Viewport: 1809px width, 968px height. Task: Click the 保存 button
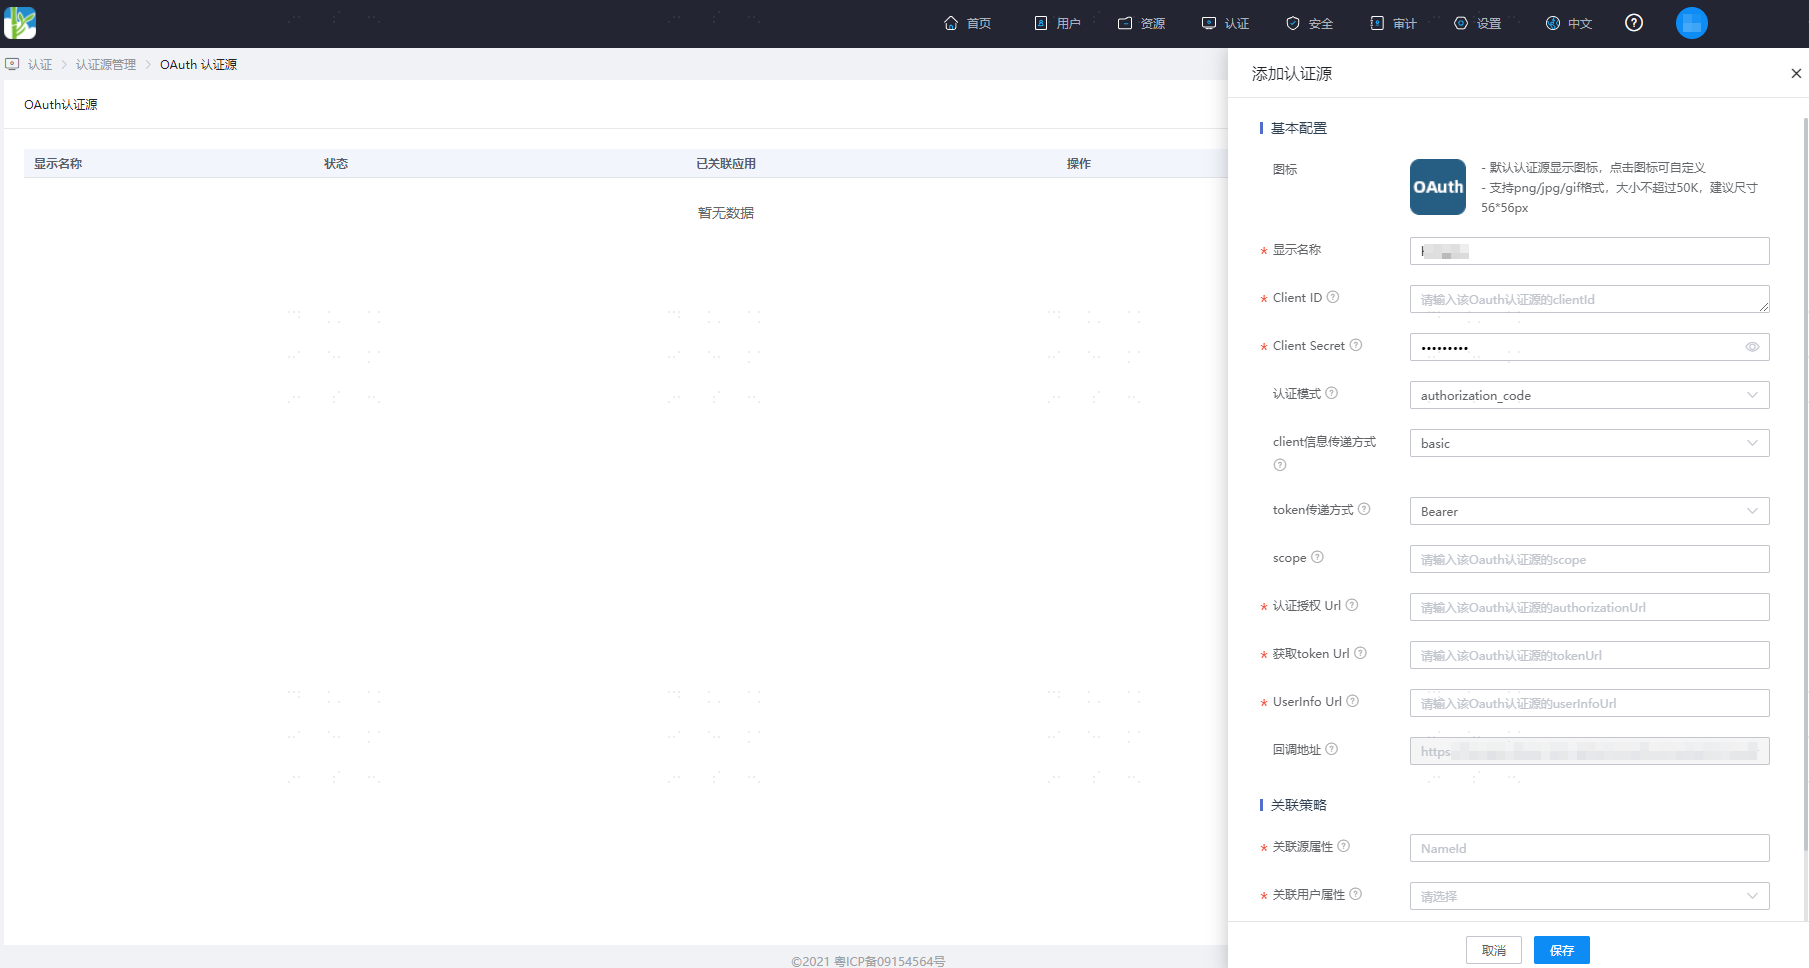pyautogui.click(x=1561, y=950)
